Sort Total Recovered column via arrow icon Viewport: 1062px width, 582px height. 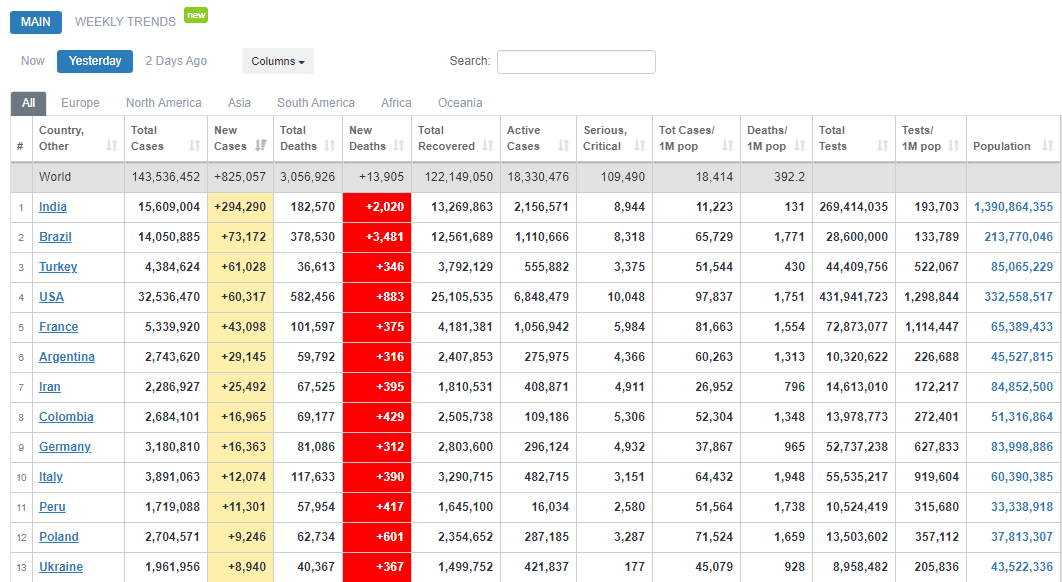coord(487,146)
